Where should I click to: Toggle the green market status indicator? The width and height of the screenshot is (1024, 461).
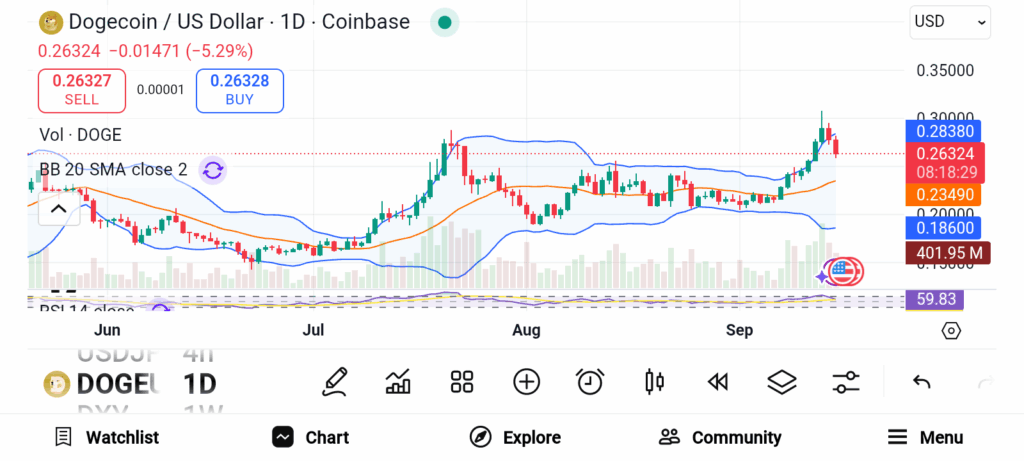(444, 22)
